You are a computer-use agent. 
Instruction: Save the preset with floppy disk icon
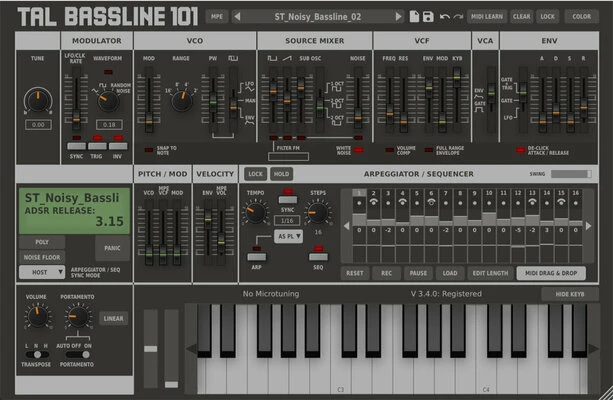(x=428, y=16)
